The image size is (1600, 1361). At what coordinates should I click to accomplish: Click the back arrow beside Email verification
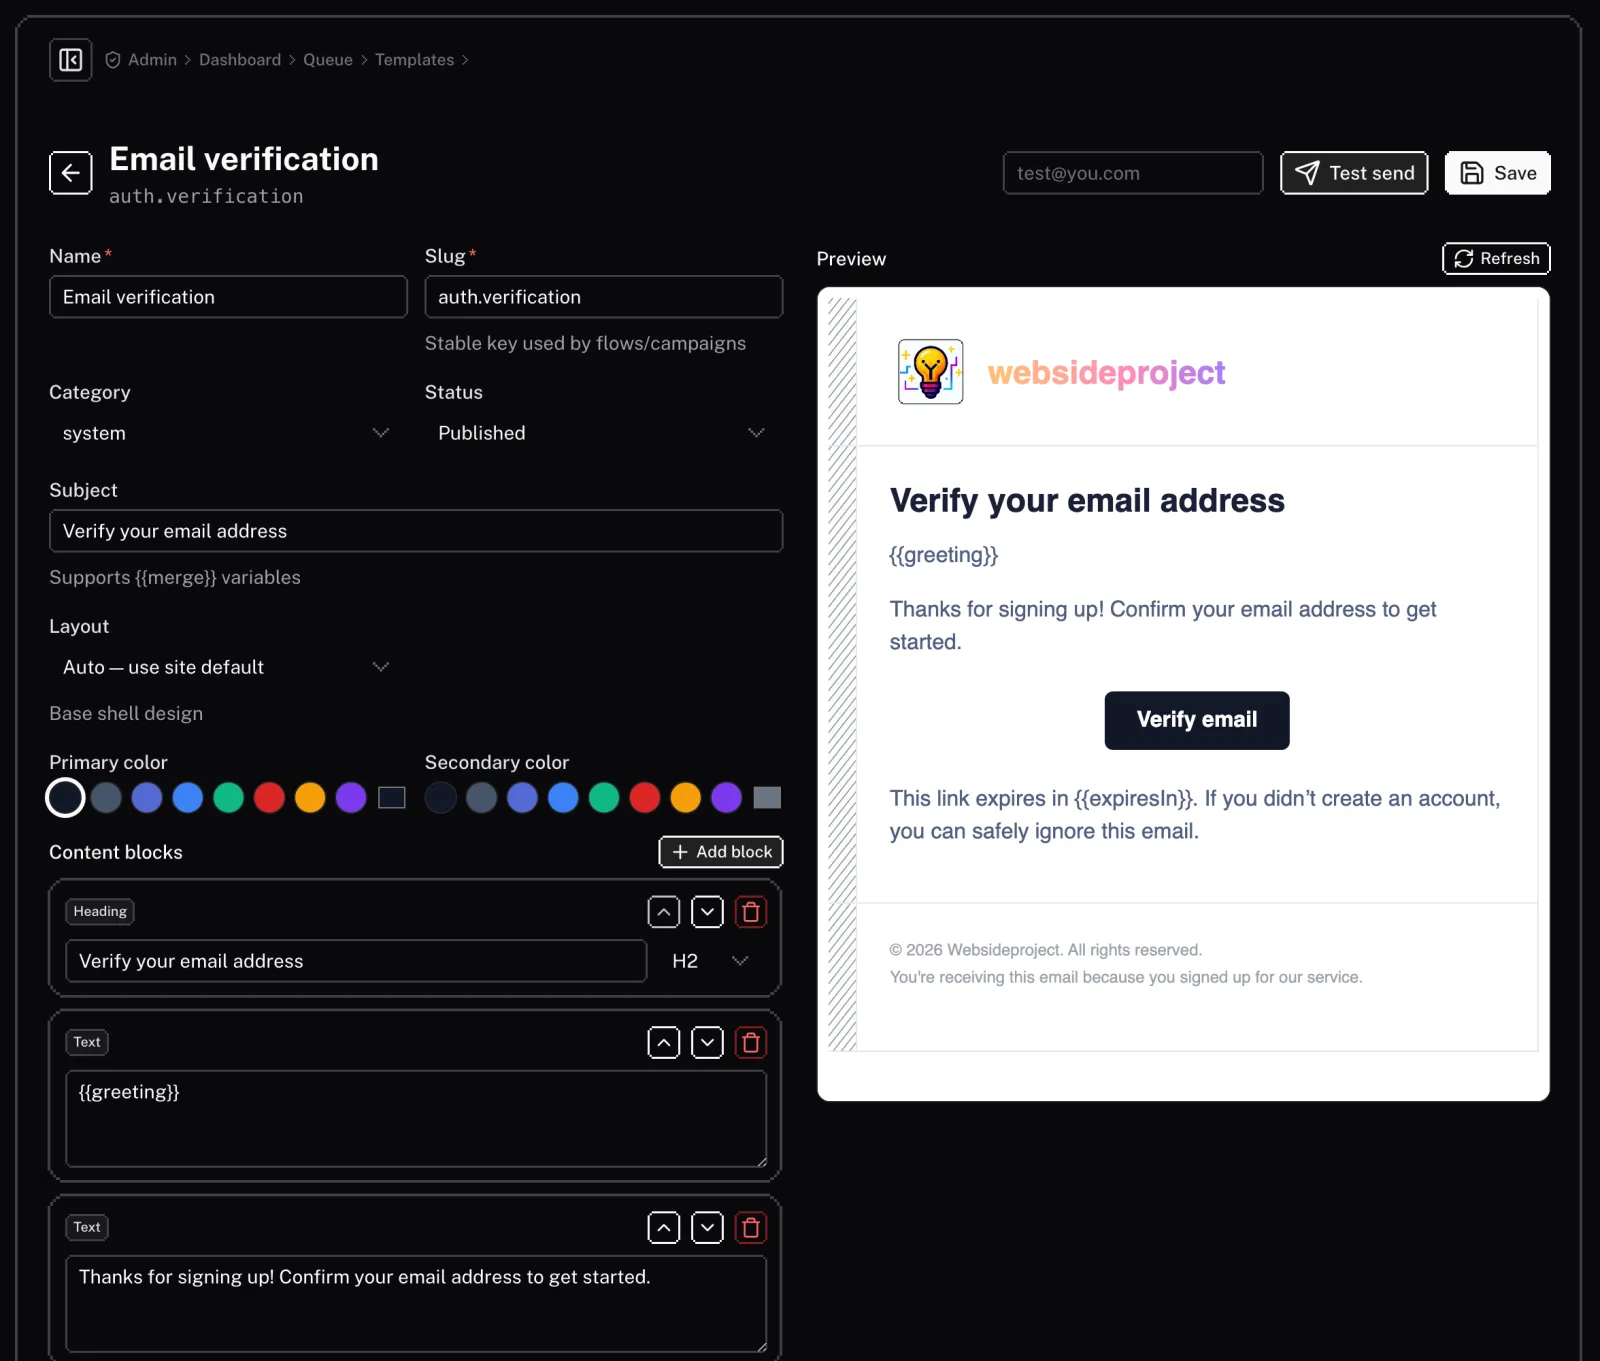point(71,173)
